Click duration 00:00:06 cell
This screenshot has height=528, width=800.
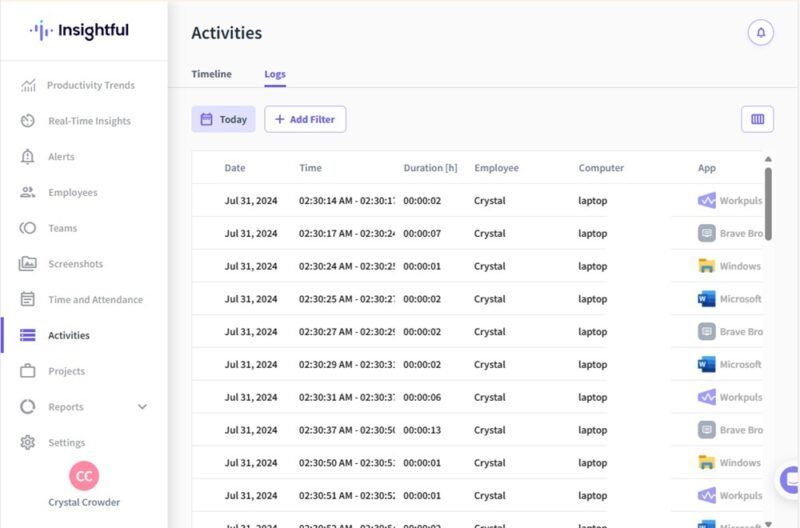point(422,397)
